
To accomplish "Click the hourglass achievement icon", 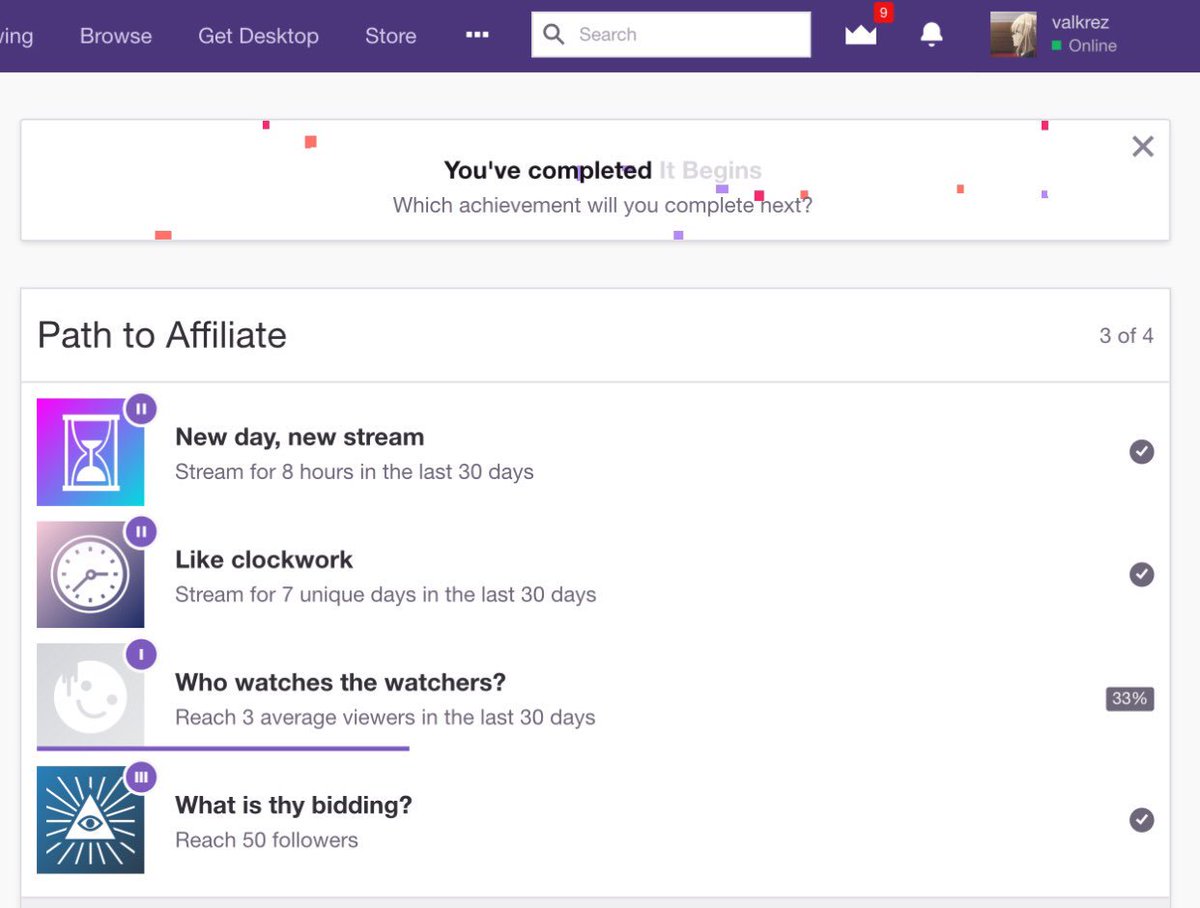I will 90,452.
